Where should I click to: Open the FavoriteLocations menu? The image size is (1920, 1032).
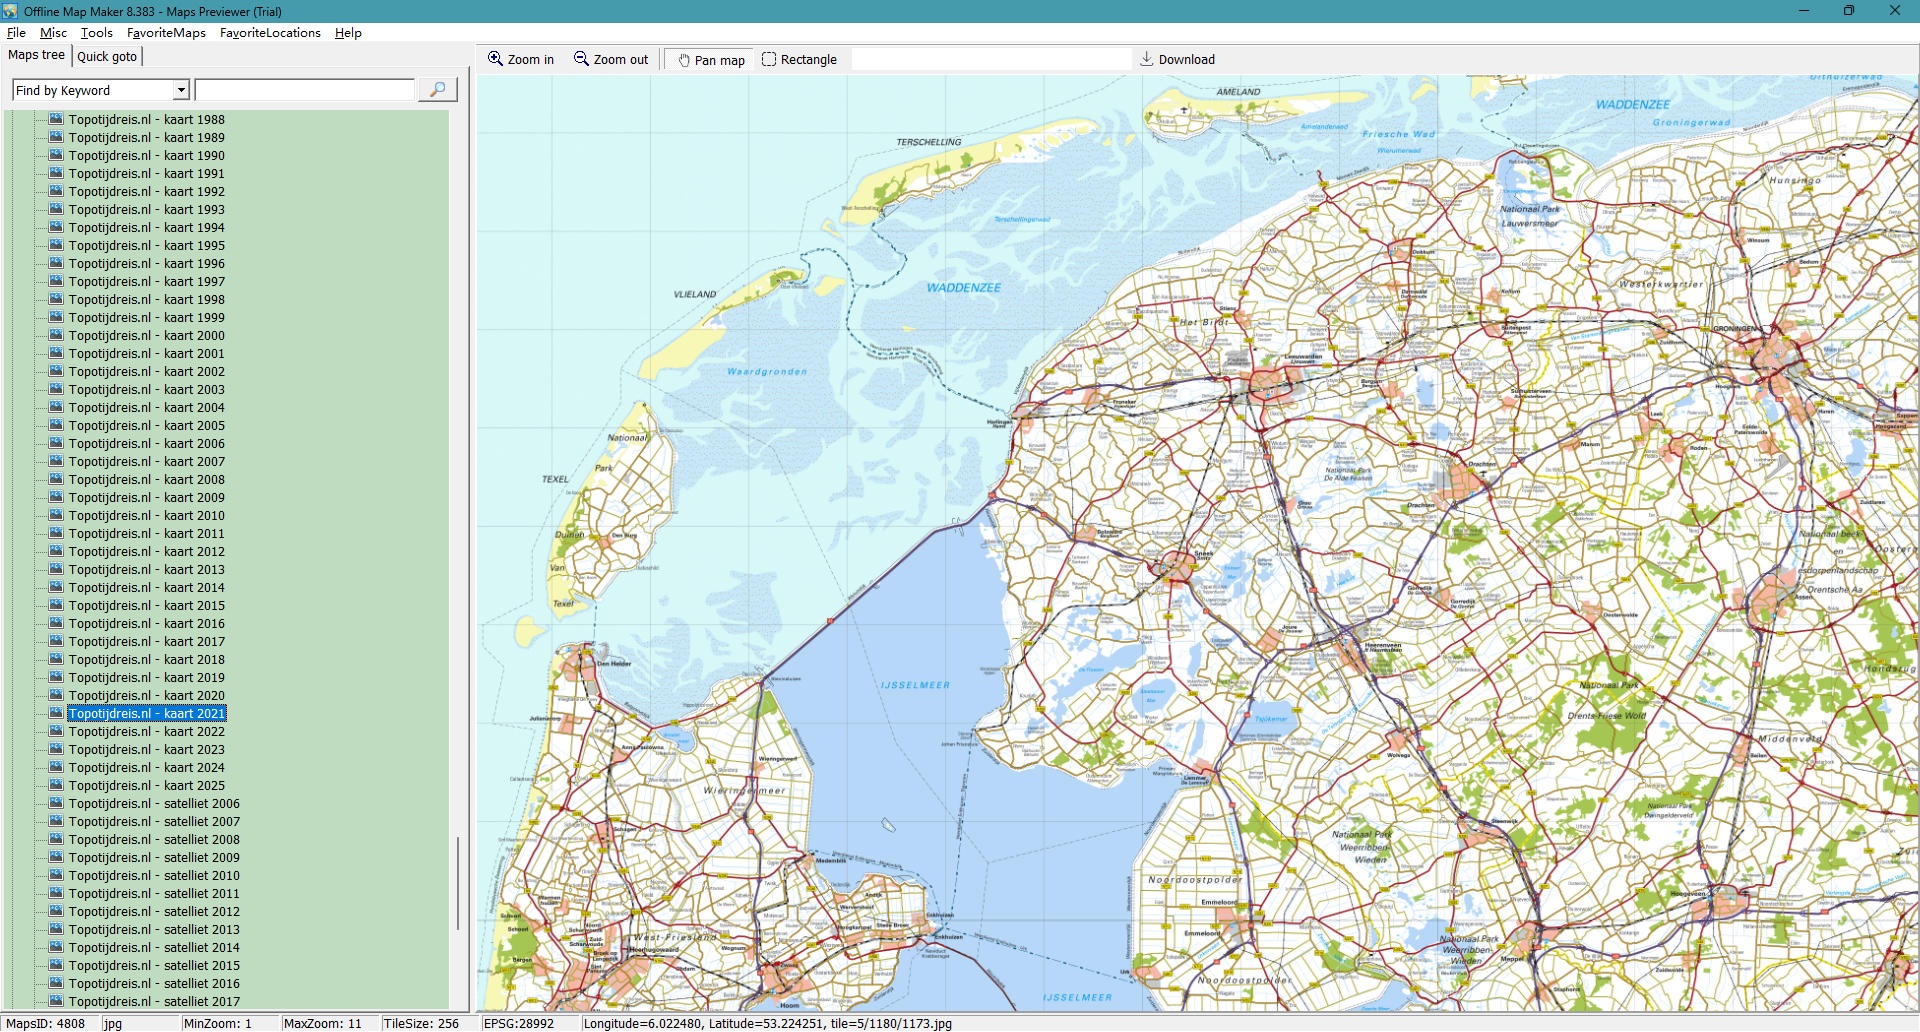(270, 32)
